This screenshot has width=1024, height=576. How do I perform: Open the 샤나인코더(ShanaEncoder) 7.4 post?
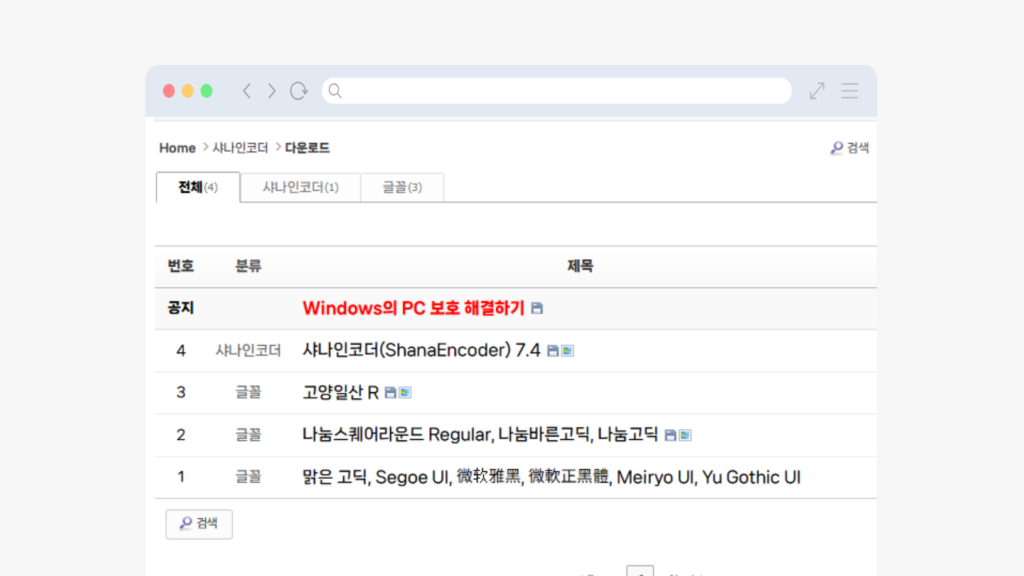pyautogui.click(x=421, y=350)
